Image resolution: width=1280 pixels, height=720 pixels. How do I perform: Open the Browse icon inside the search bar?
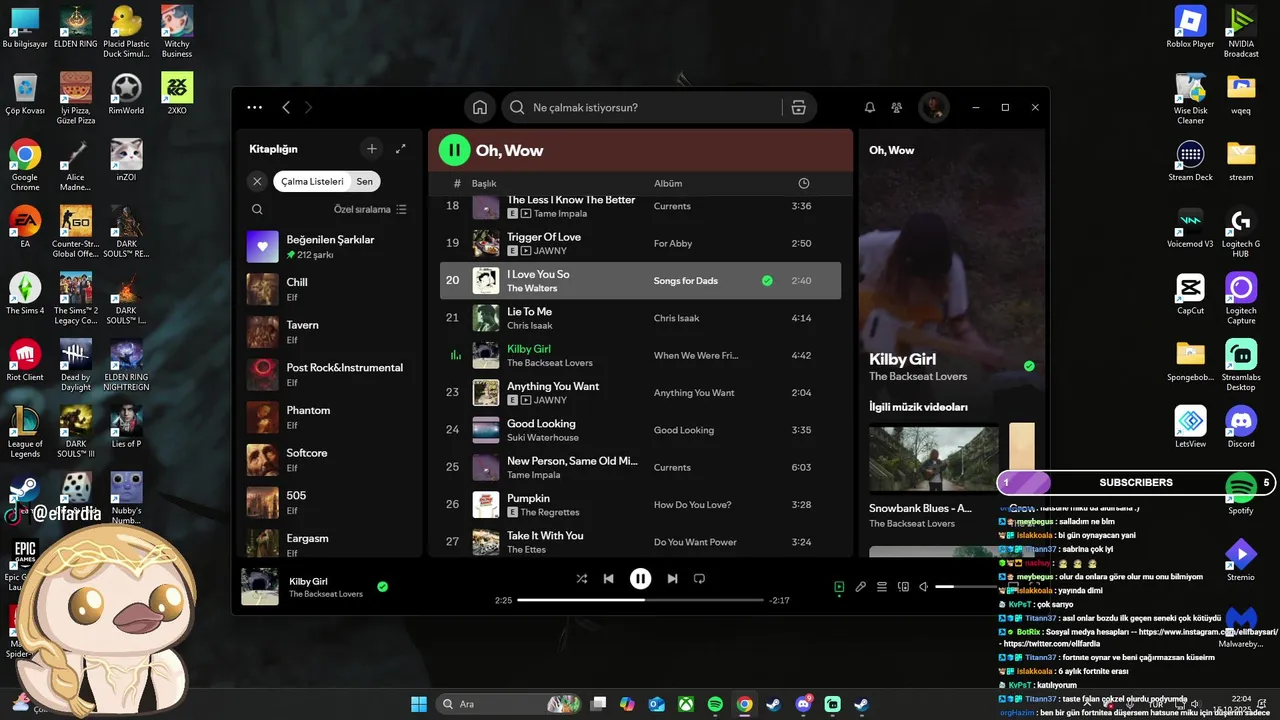[798, 107]
